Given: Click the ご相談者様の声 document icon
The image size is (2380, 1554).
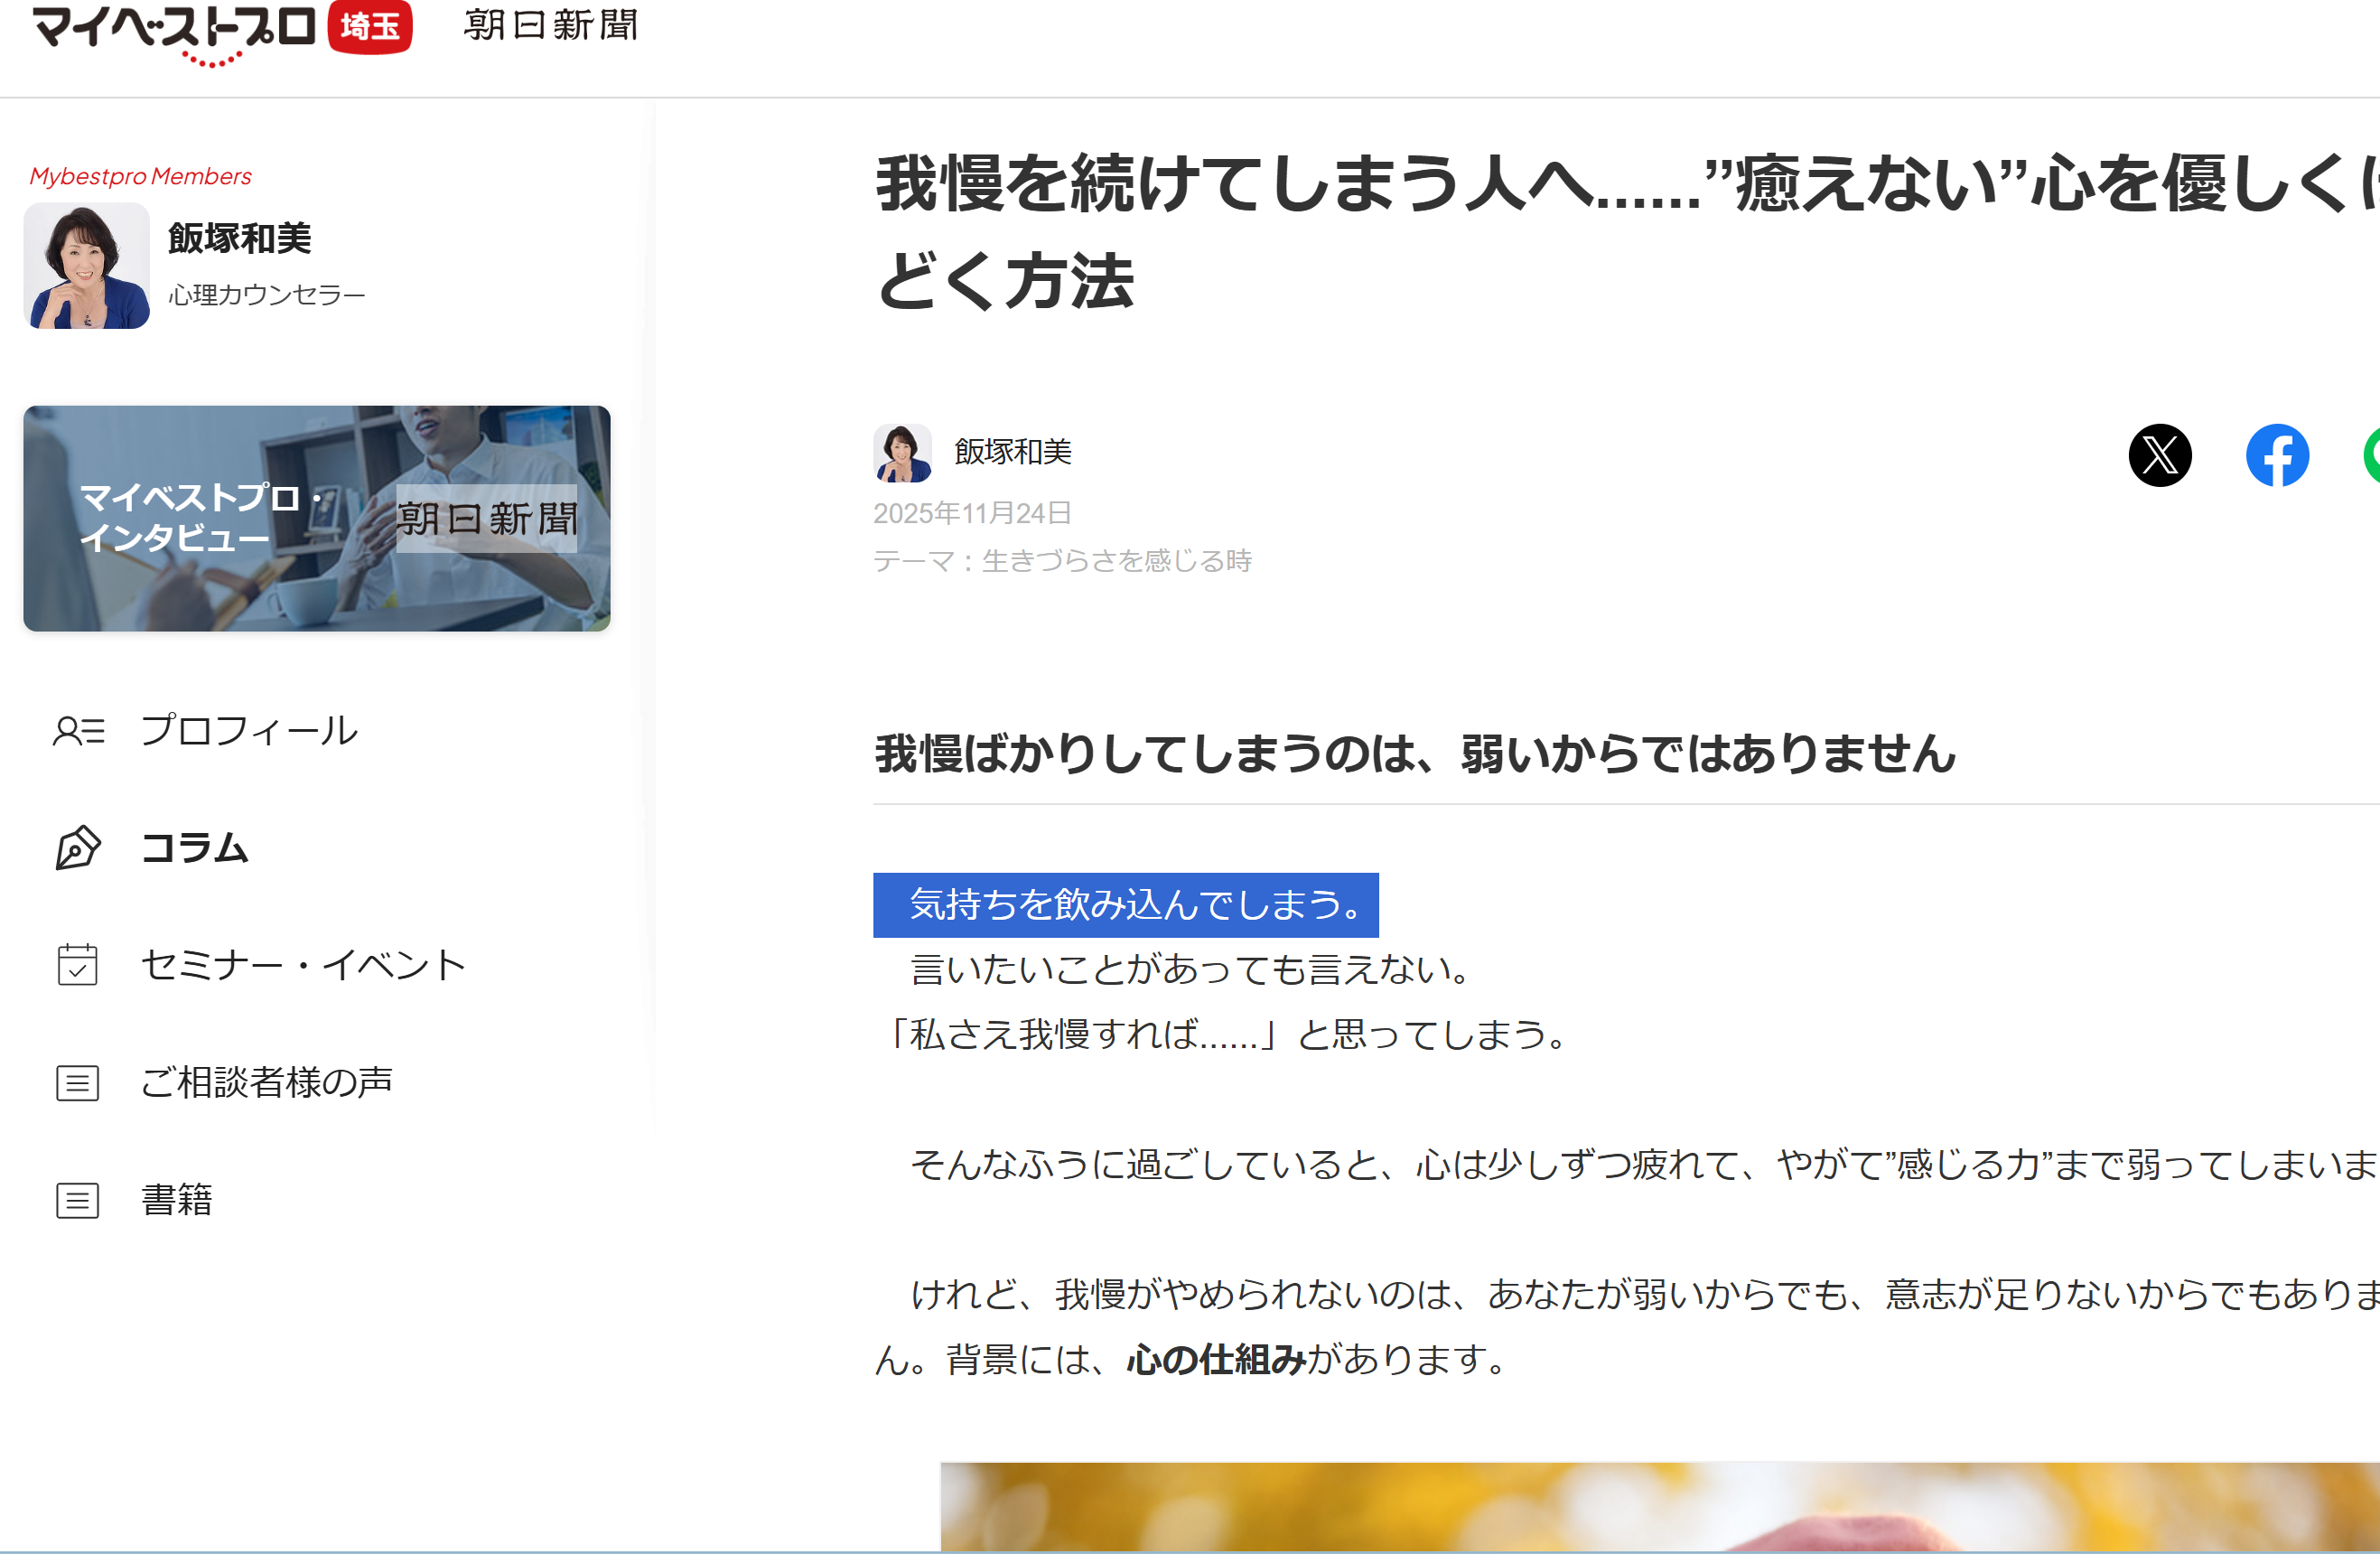Looking at the screenshot, I should point(77,1081).
